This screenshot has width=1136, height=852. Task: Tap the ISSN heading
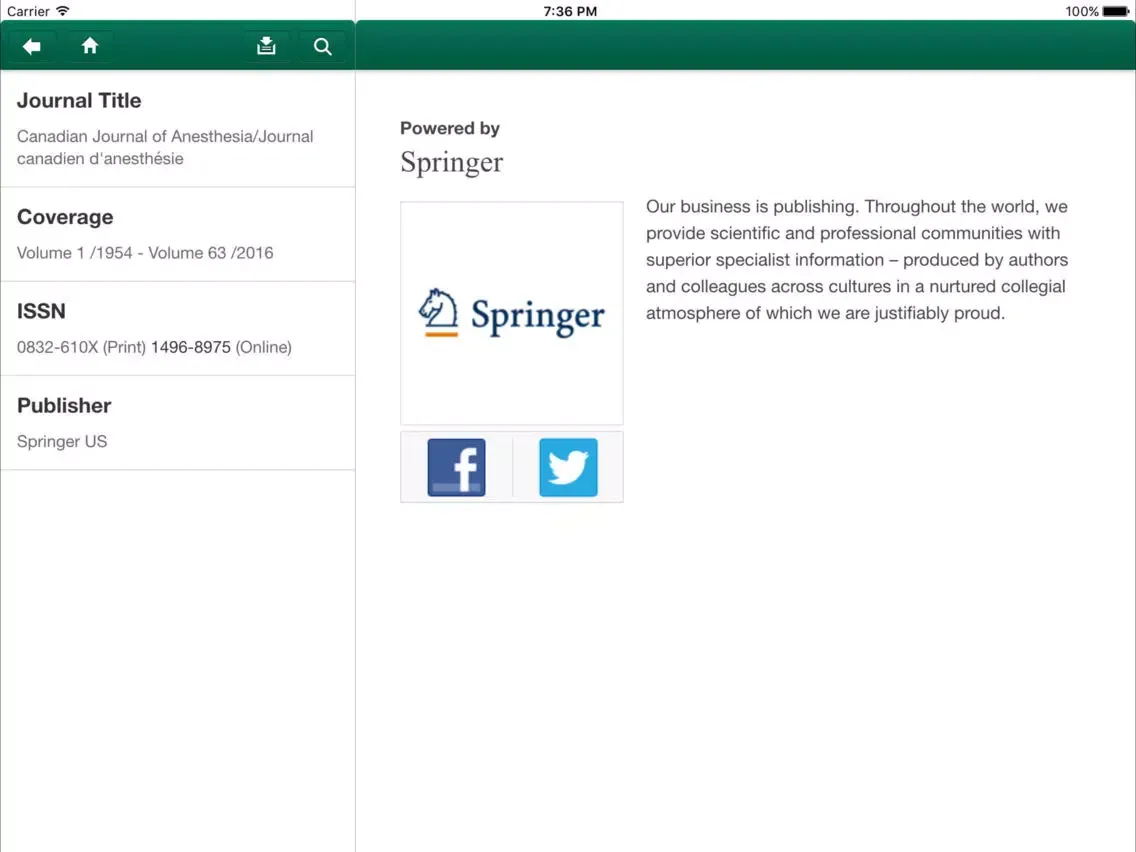tap(41, 311)
